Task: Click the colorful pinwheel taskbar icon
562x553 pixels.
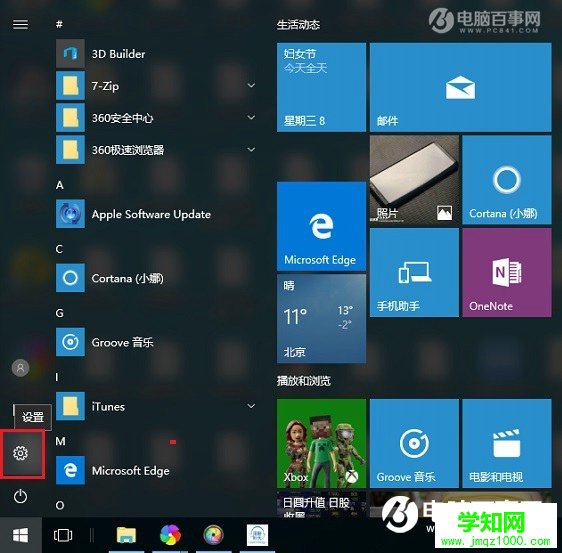Action: [x=170, y=535]
